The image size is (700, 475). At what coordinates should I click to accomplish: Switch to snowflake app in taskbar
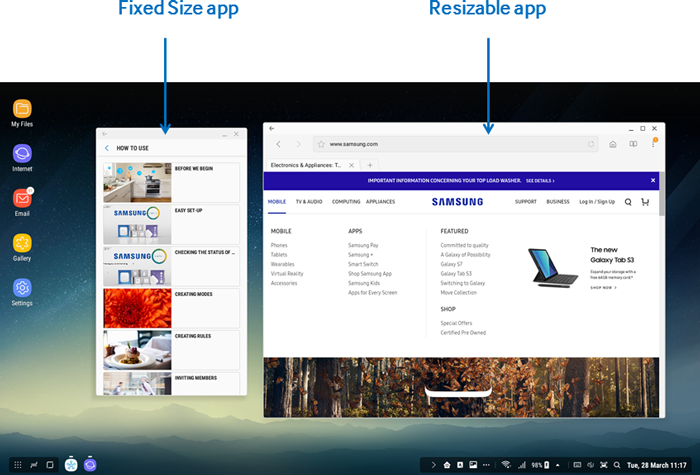pos(71,464)
